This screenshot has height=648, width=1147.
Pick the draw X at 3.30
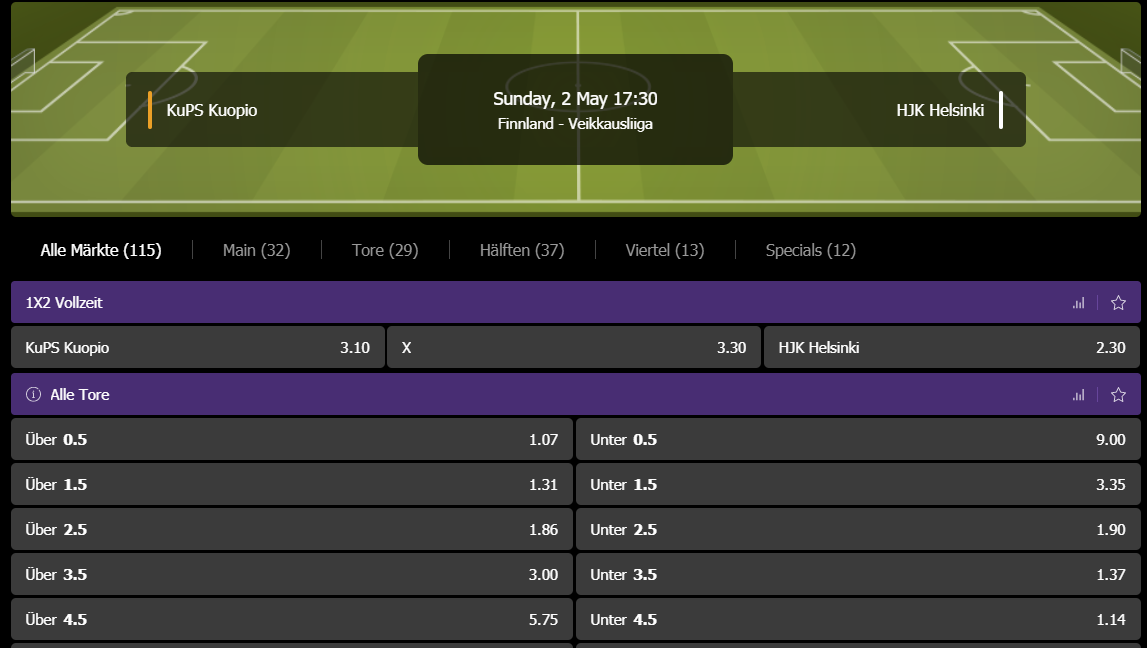coord(573,348)
